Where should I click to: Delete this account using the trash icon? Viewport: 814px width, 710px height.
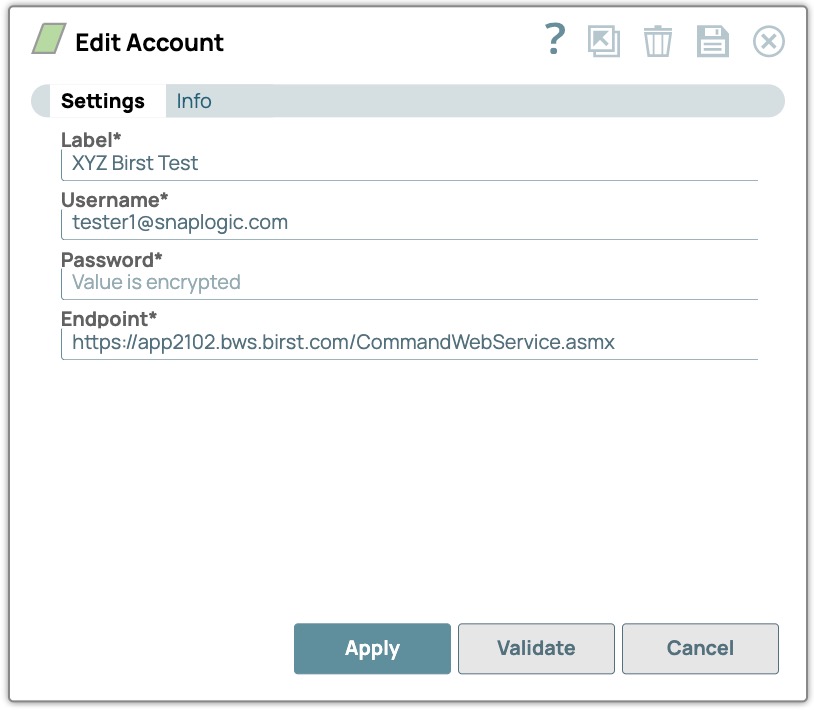click(x=657, y=41)
